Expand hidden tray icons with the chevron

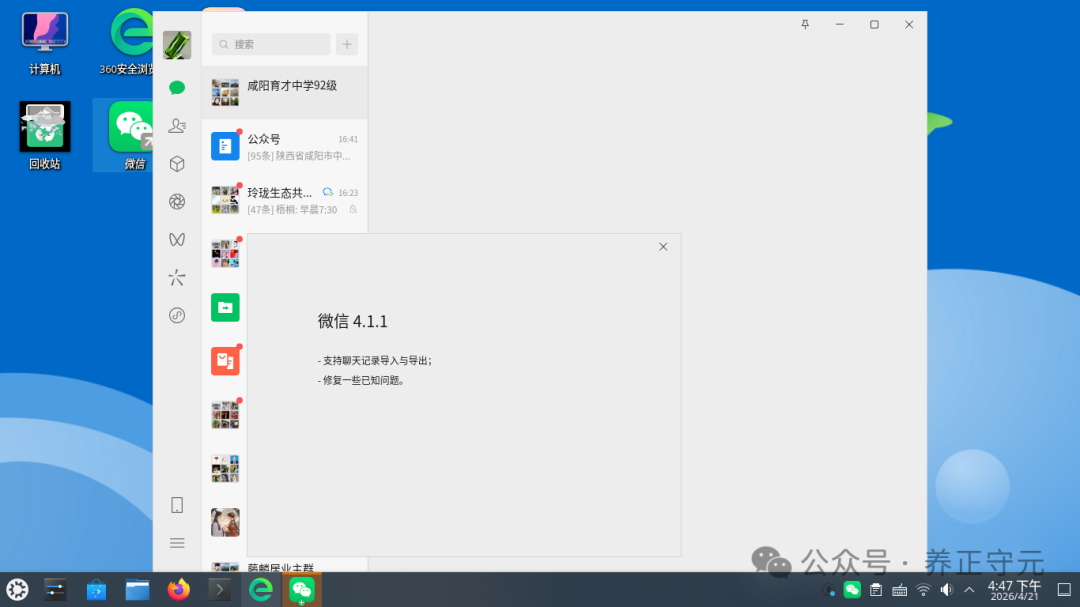pyautogui.click(x=969, y=590)
